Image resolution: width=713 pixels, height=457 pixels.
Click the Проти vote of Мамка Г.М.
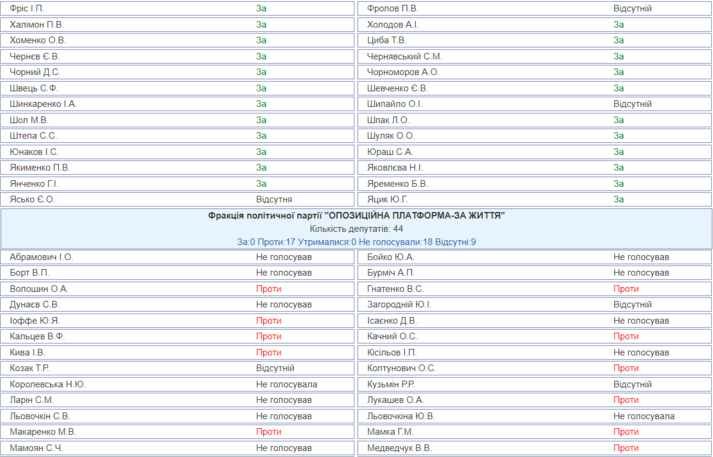(626, 432)
